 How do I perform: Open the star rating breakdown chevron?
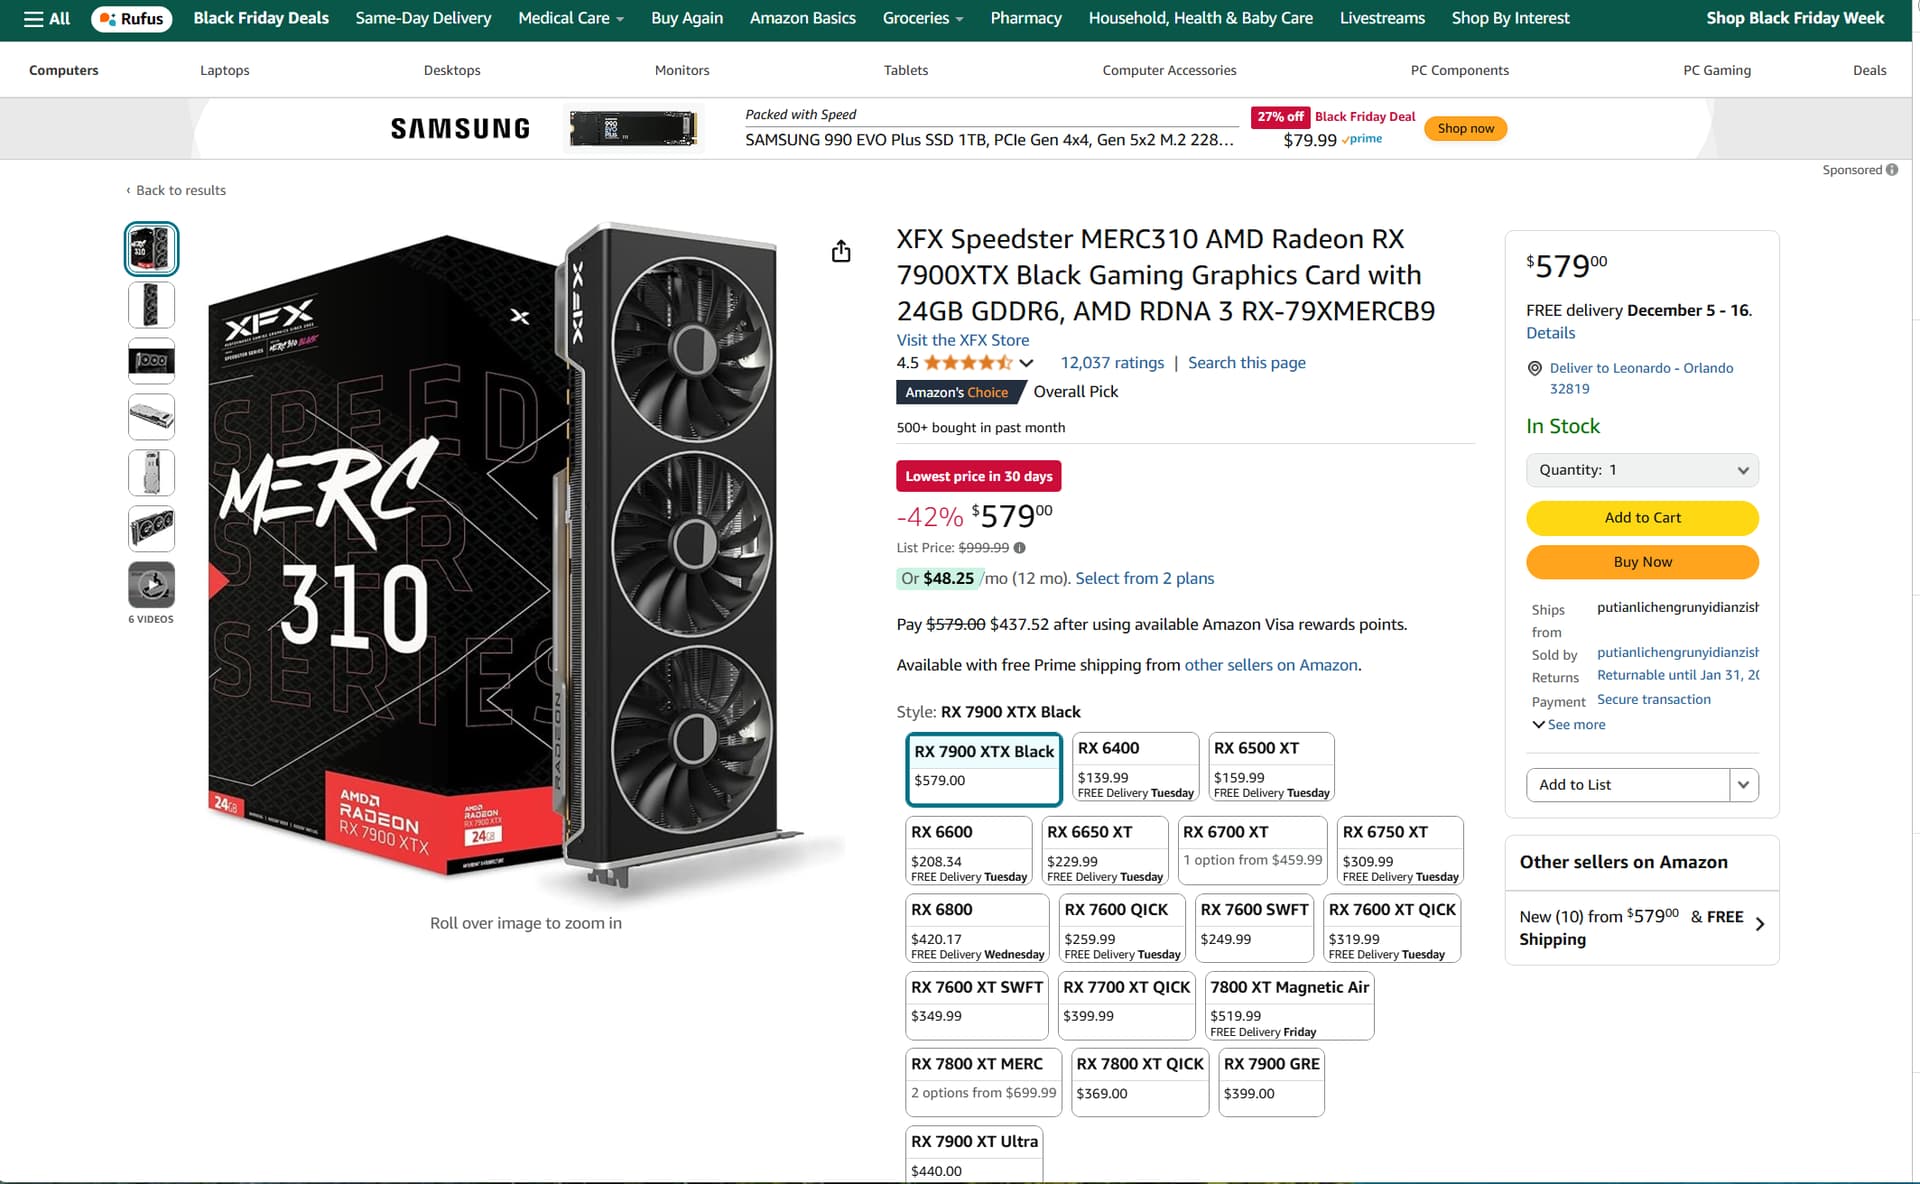tap(1026, 363)
